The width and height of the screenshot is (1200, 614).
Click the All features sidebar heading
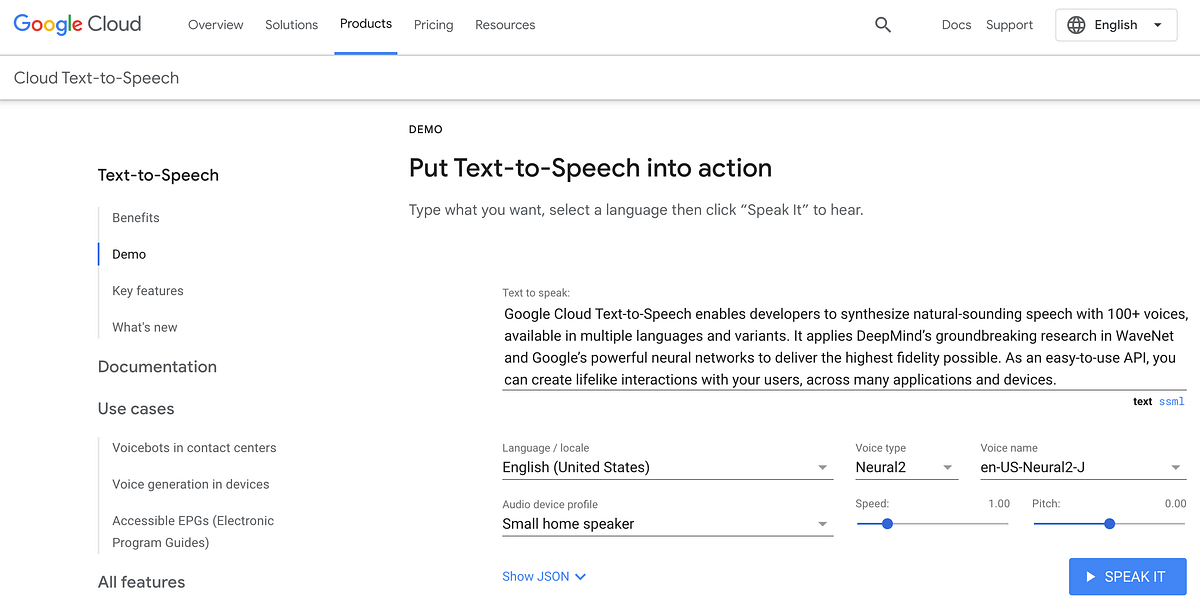(x=141, y=582)
